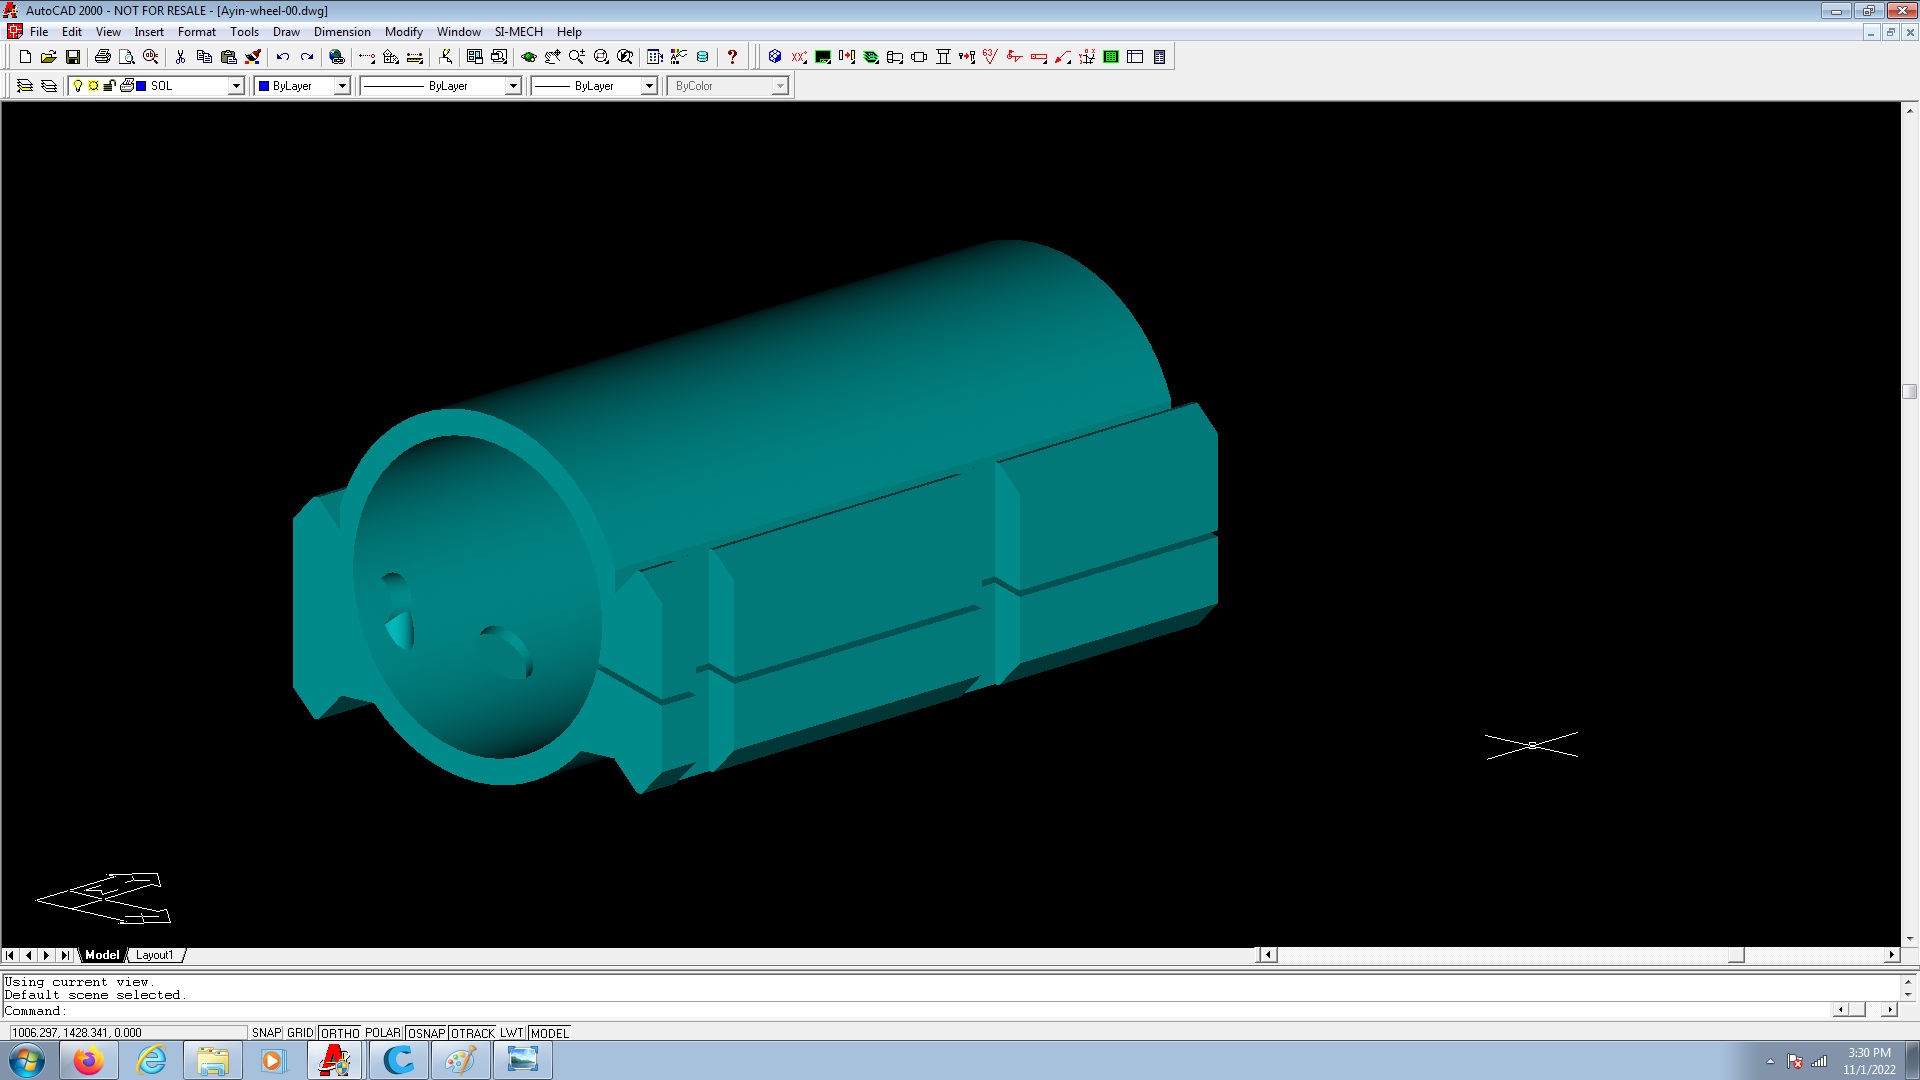Viewport: 1920px width, 1080px height.
Task: Open Help with the red question mark
Action: (732, 57)
